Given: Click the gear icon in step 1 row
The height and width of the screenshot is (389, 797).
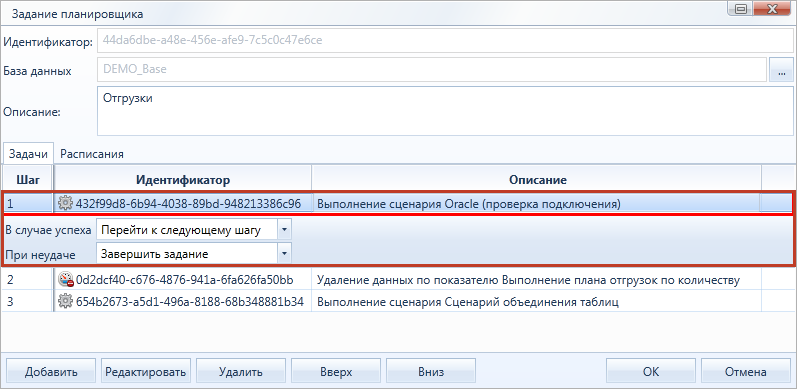Looking at the screenshot, I should 66,204.
